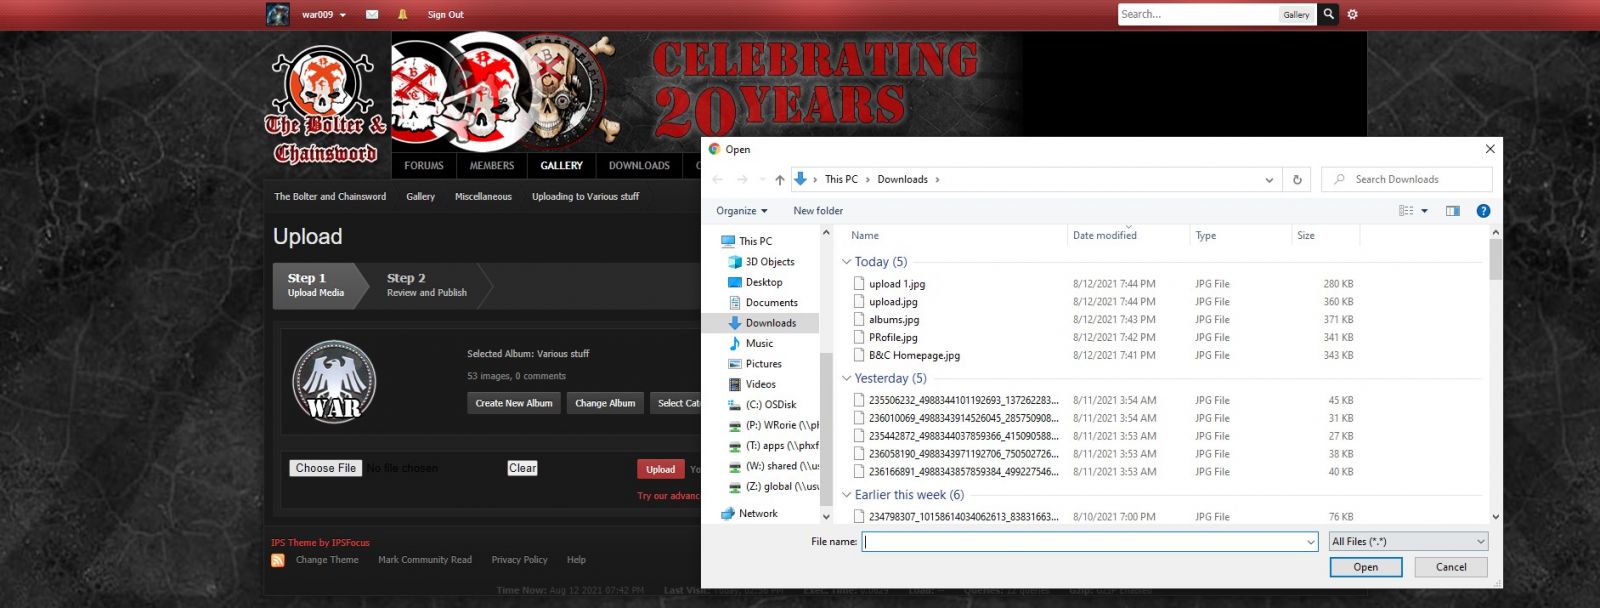Open the All Files type dropdown
The height and width of the screenshot is (608, 1600).
point(1408,541)
